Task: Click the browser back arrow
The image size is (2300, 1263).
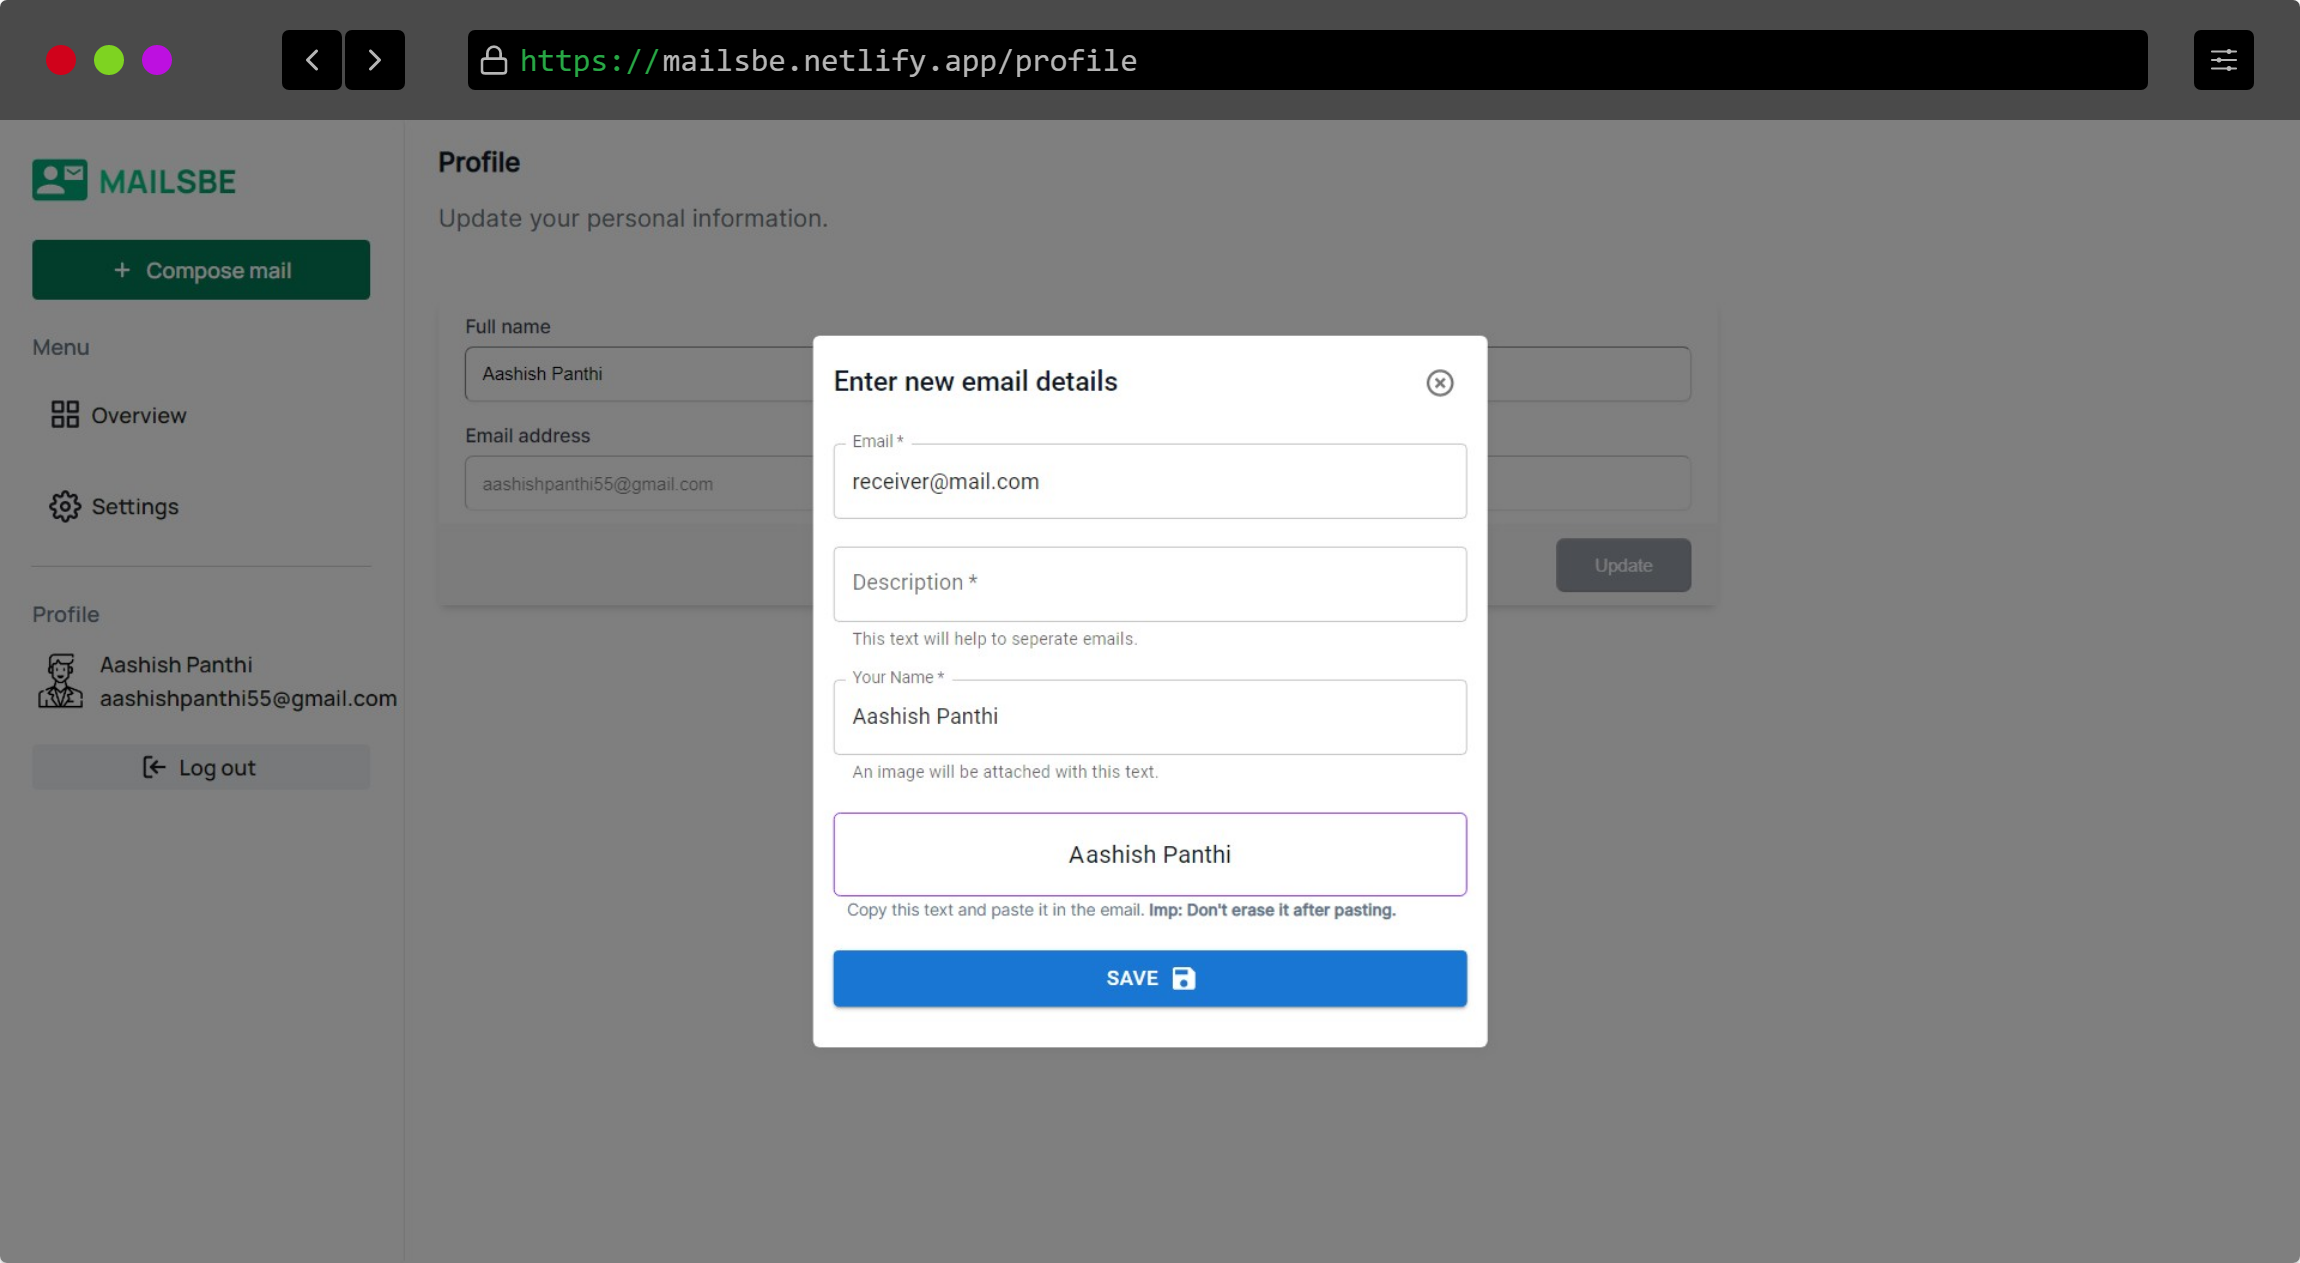Action: pos(312,60)
